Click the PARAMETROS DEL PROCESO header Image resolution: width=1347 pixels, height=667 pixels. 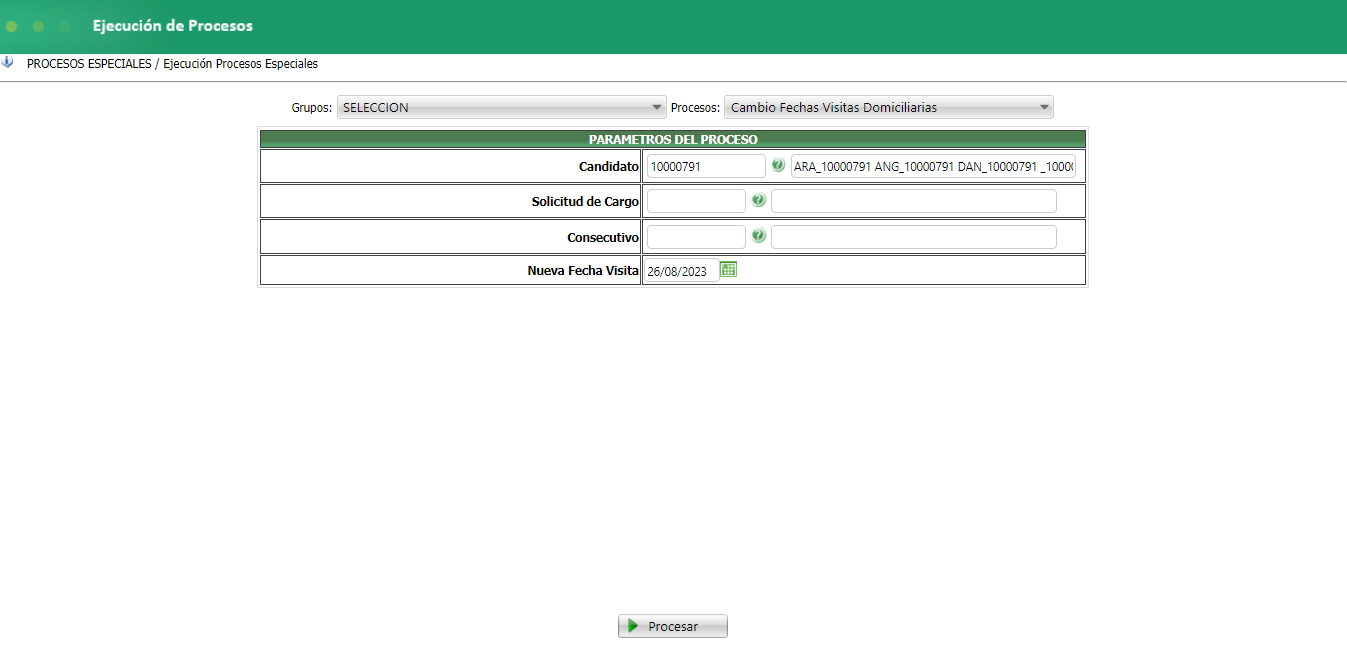click(673, 139)
